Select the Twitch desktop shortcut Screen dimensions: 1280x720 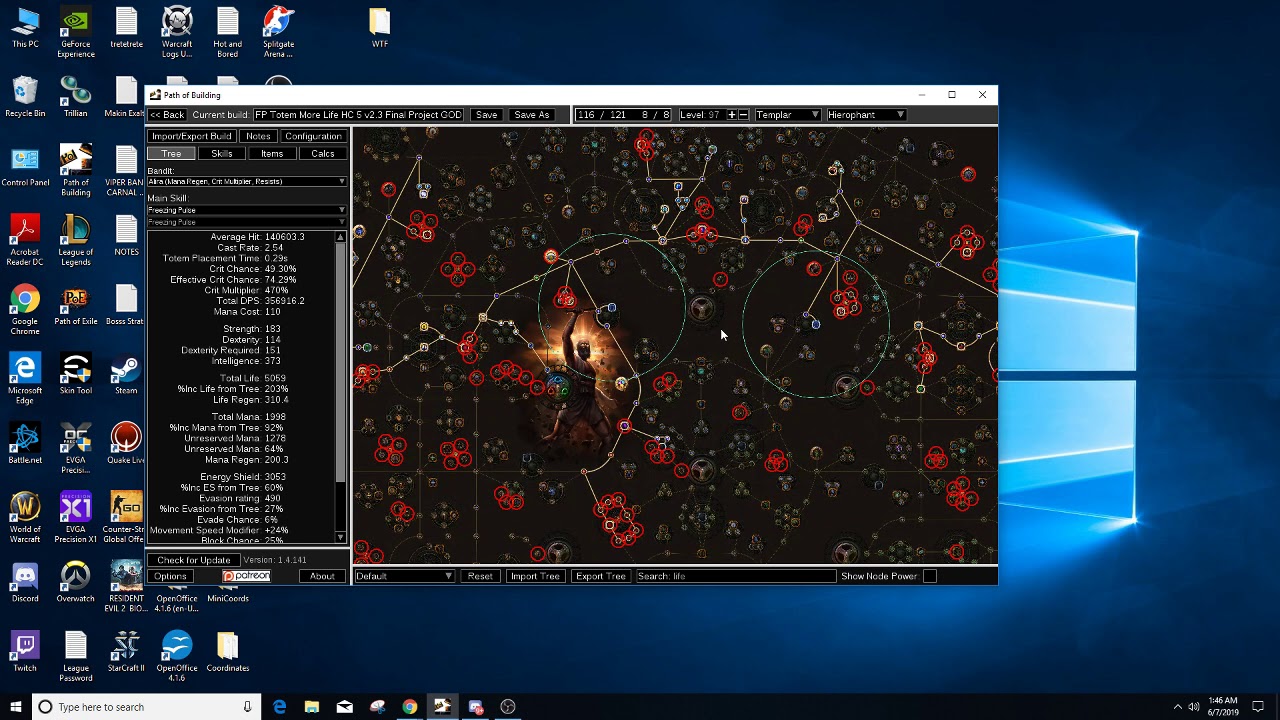25,651
